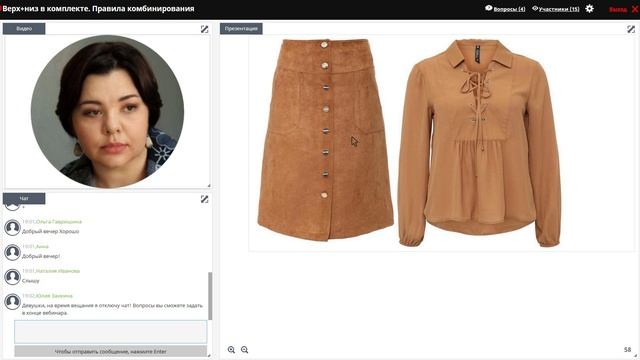Viewport: 640px width, 360px height.
Task: Click avatar next to the 'Слышу' message
Action: click(12, 277)
